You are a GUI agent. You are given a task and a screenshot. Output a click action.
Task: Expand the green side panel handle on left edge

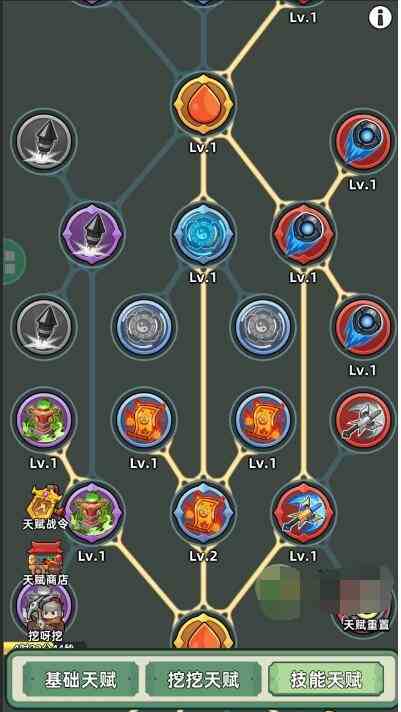[x=13, y=262]
